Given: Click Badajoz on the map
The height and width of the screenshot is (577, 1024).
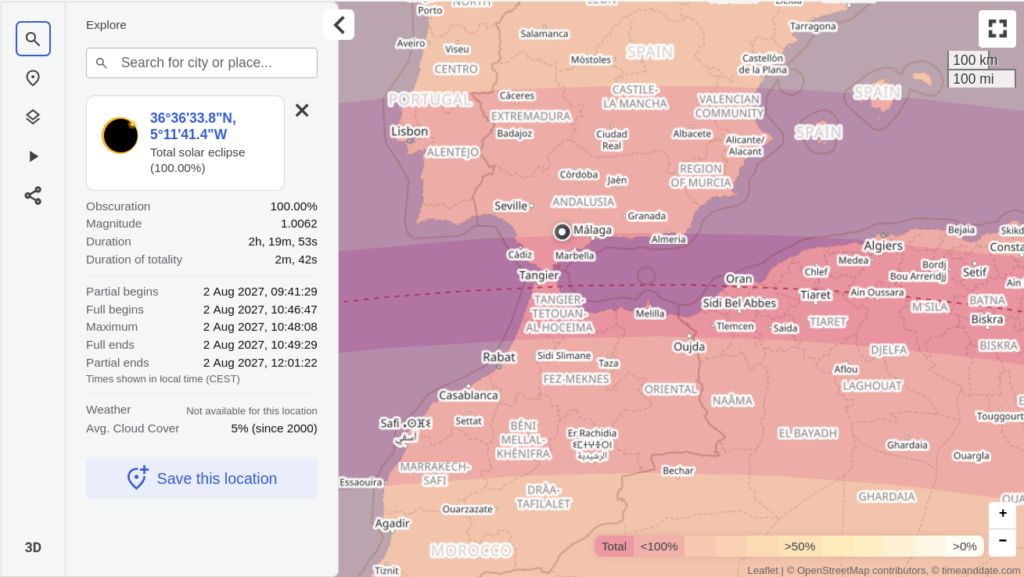Looking at the screenshot, I should [515, 133].
